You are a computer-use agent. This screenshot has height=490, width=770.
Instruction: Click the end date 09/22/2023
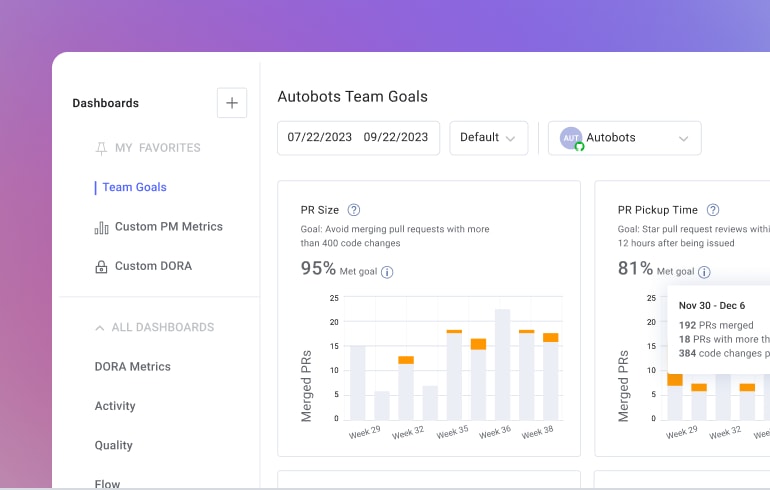(x=396, y=137)
